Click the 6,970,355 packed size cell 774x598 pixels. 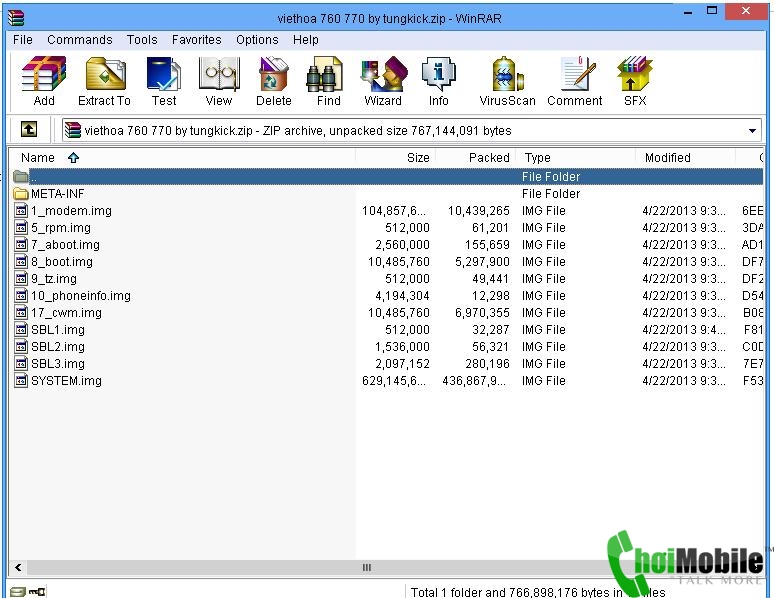pyautogui.click(x=482, y=313)
